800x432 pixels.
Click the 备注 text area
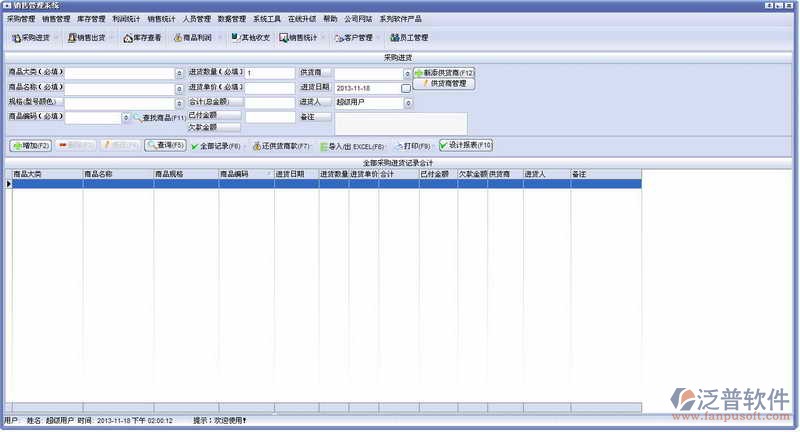click(400, 123)
